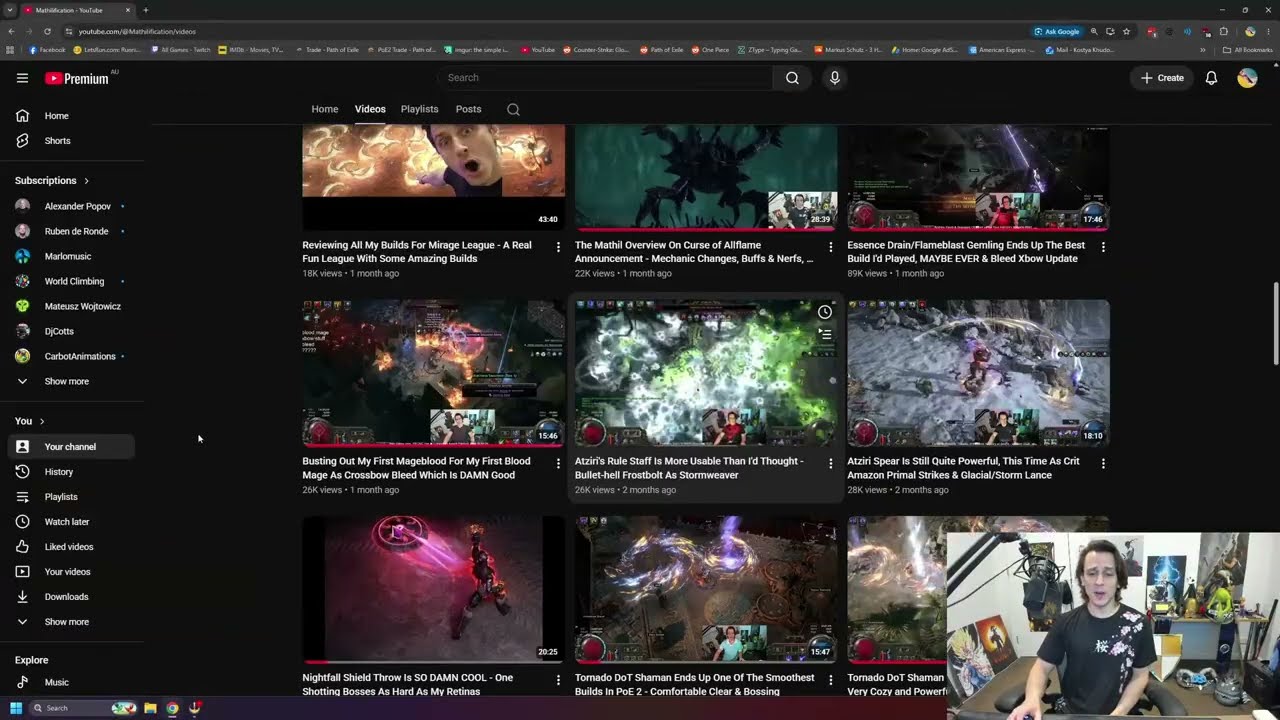Bookmark this page with the star icon
This screenshot has height=720, width=1280.
coord(1126,31)
